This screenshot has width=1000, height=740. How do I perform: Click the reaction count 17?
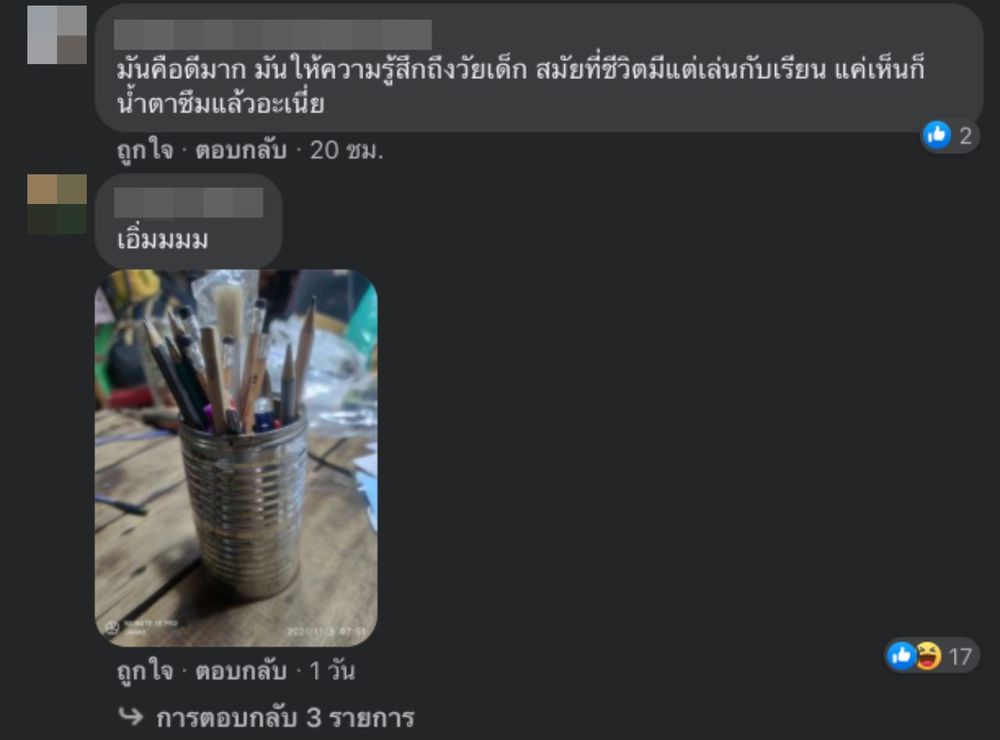pos(960,656)
